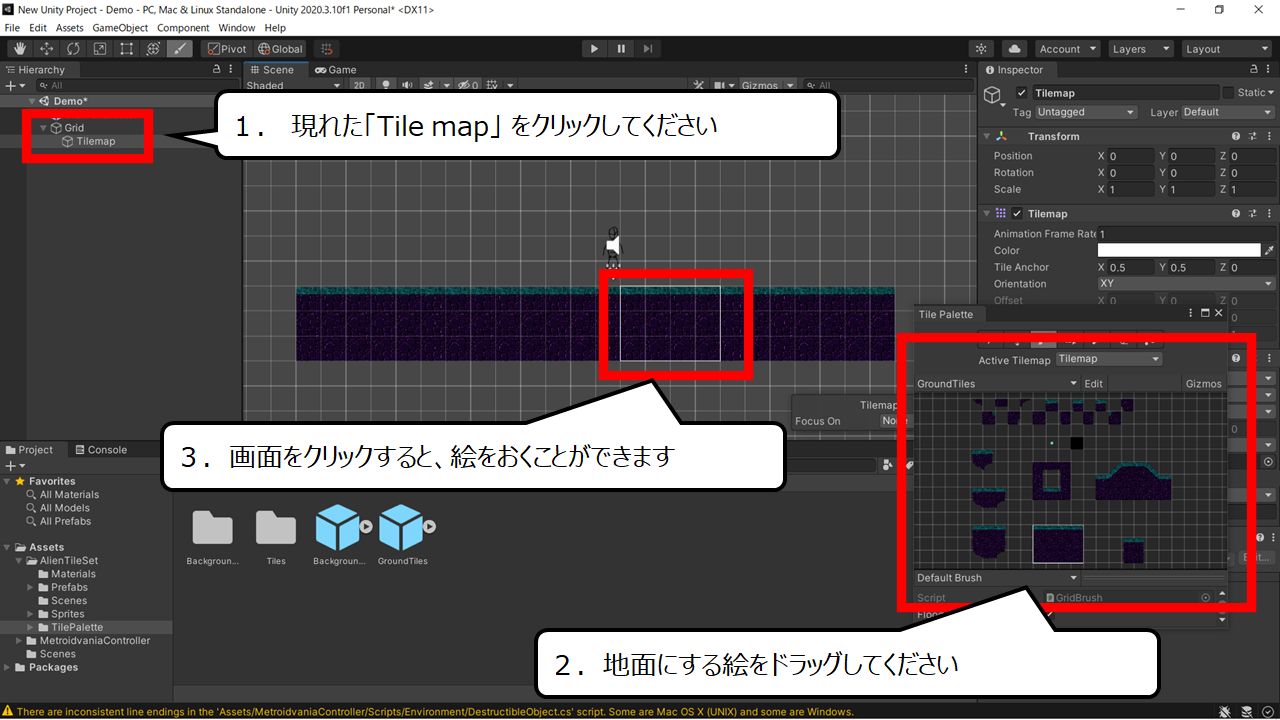This screenshot has width=1280, height=720.
Task: Open the Transform component context menu
Action: [x=1268, y=136]
